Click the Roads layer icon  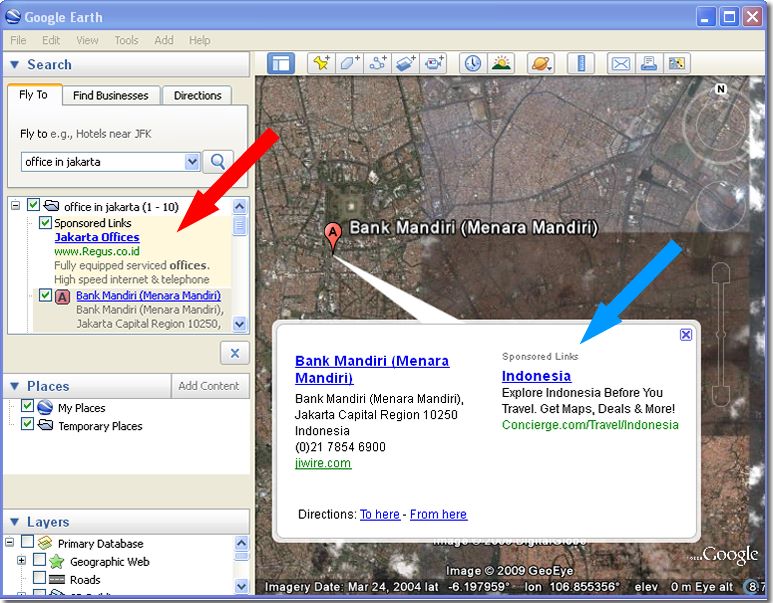(x=57, y=579)
